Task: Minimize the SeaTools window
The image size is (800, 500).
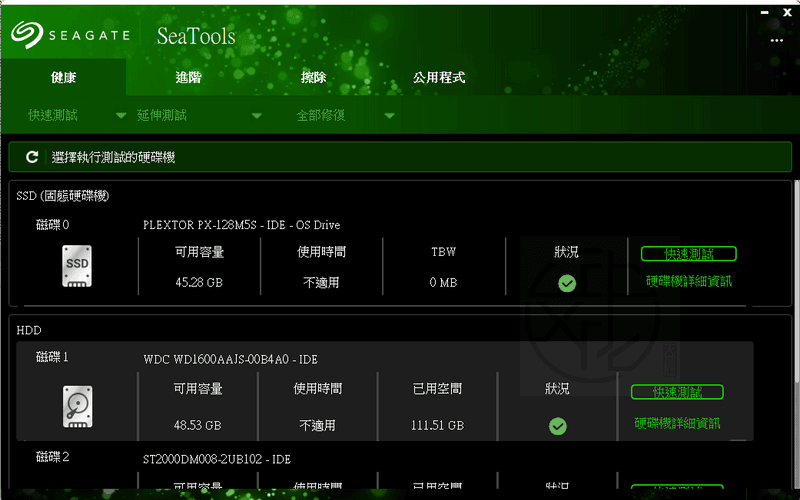Action: pos(764,13)
